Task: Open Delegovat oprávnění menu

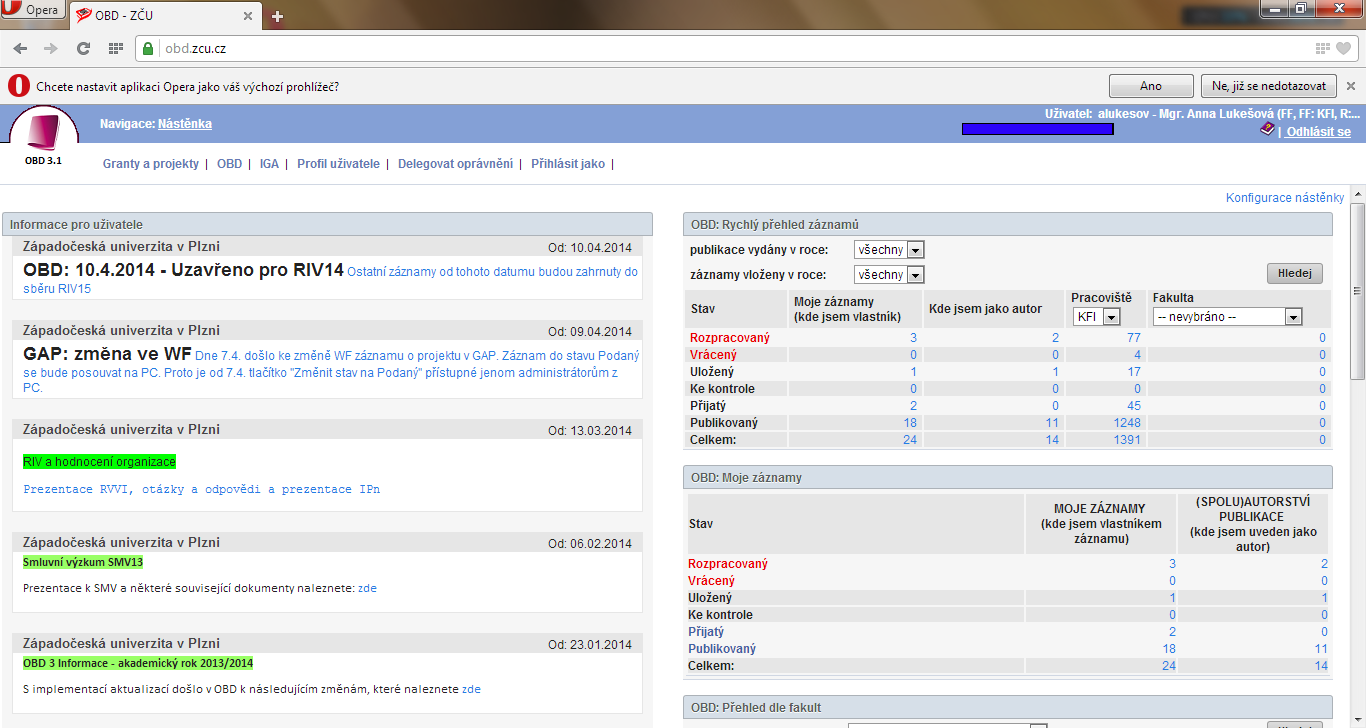Action: pyautogui.click(x=455, y=164)
